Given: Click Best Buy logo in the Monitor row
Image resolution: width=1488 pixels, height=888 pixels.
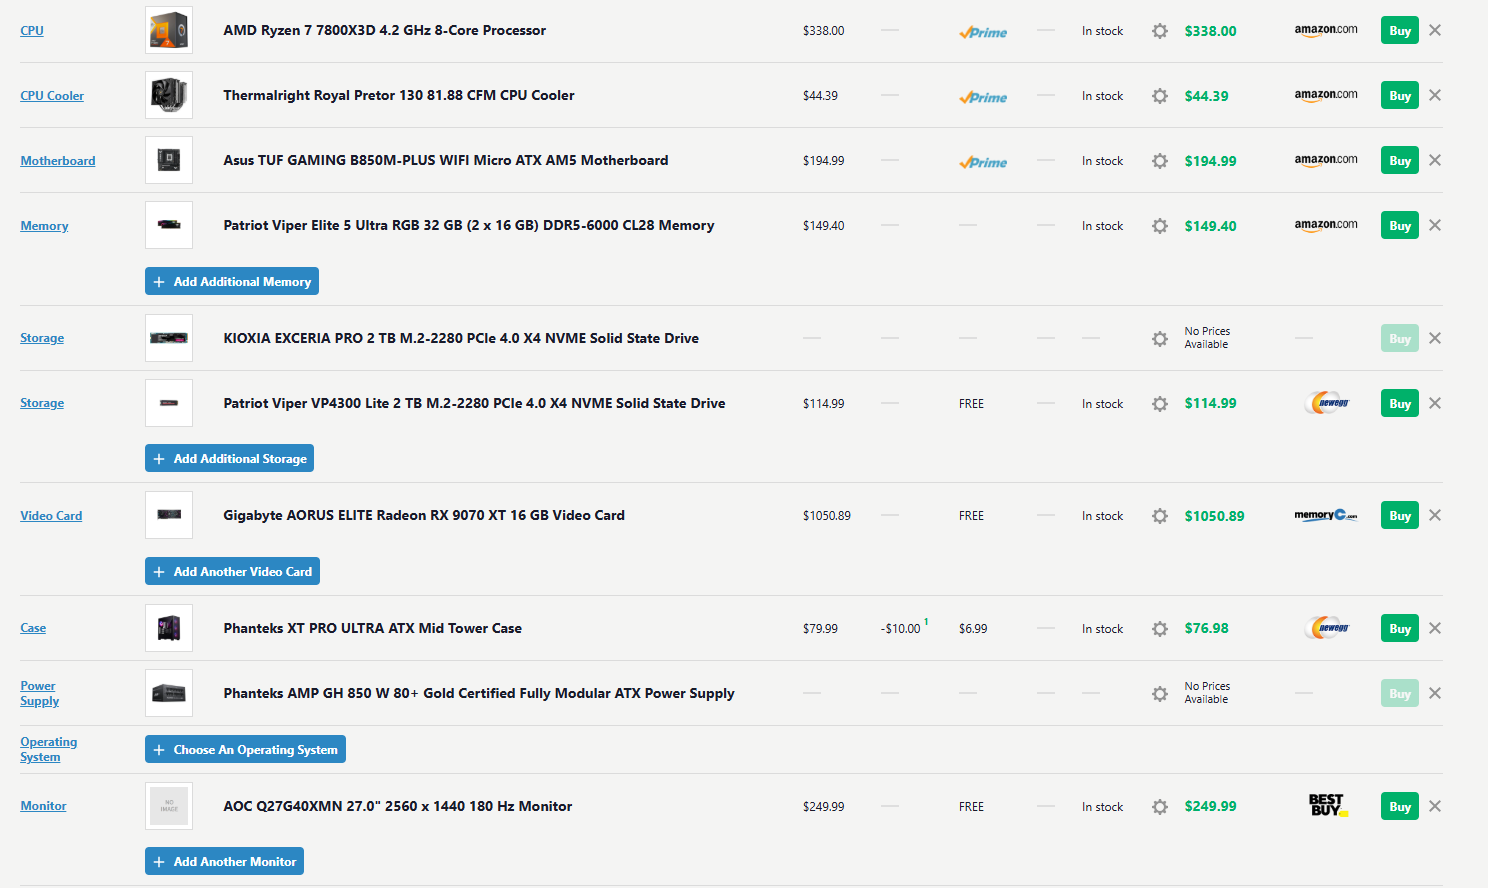Looking at the screenshot, I should tap(1327, 805).
